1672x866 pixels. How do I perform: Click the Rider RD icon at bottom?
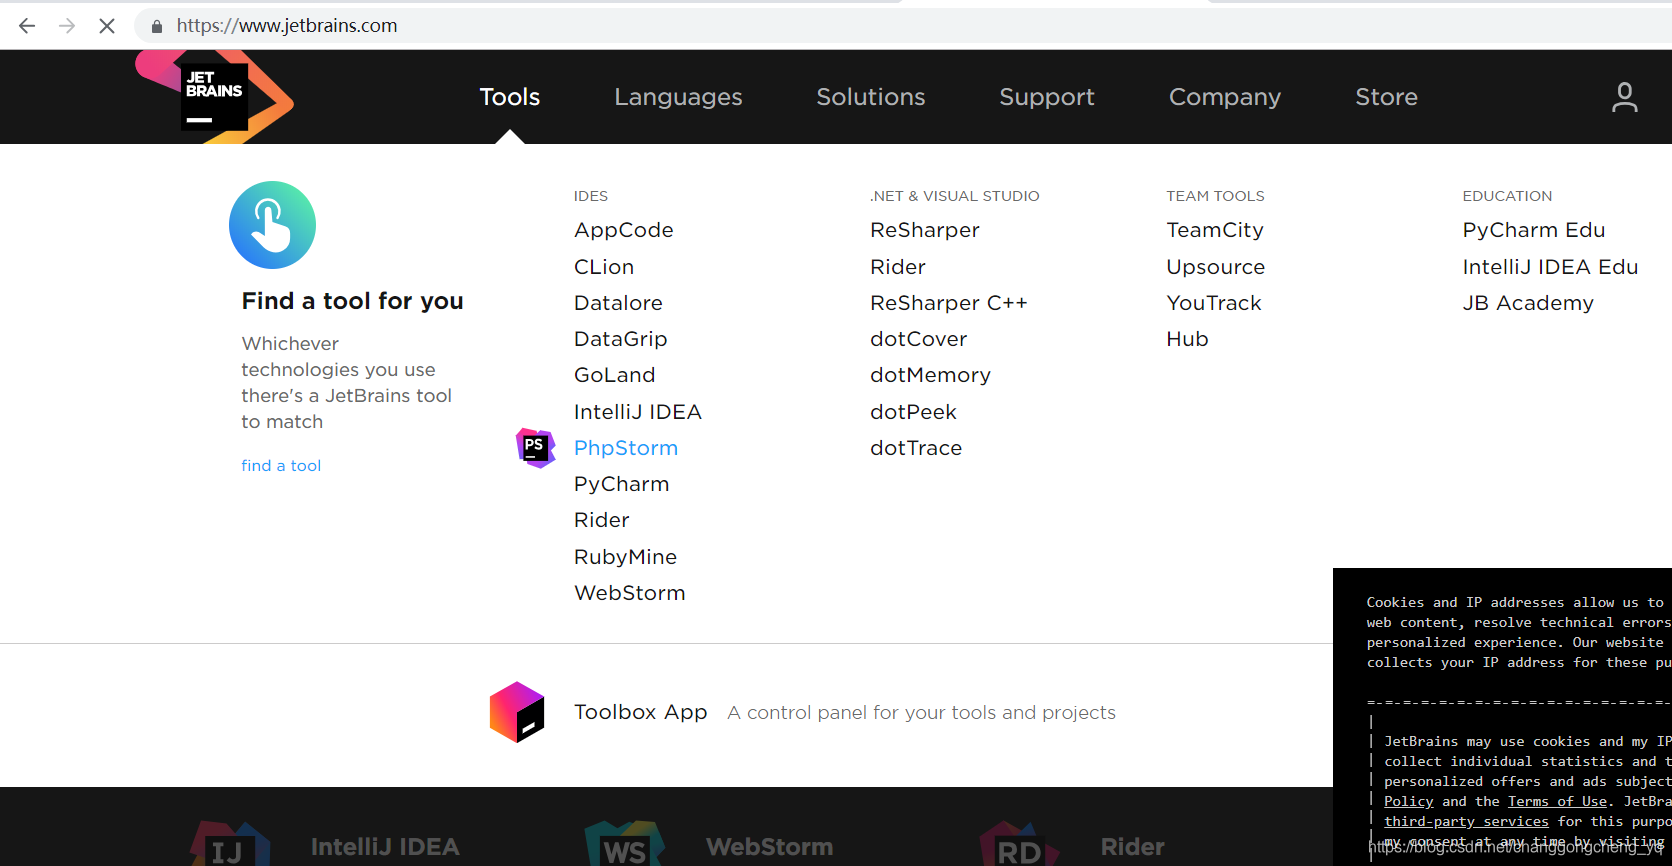point(1020,845)
